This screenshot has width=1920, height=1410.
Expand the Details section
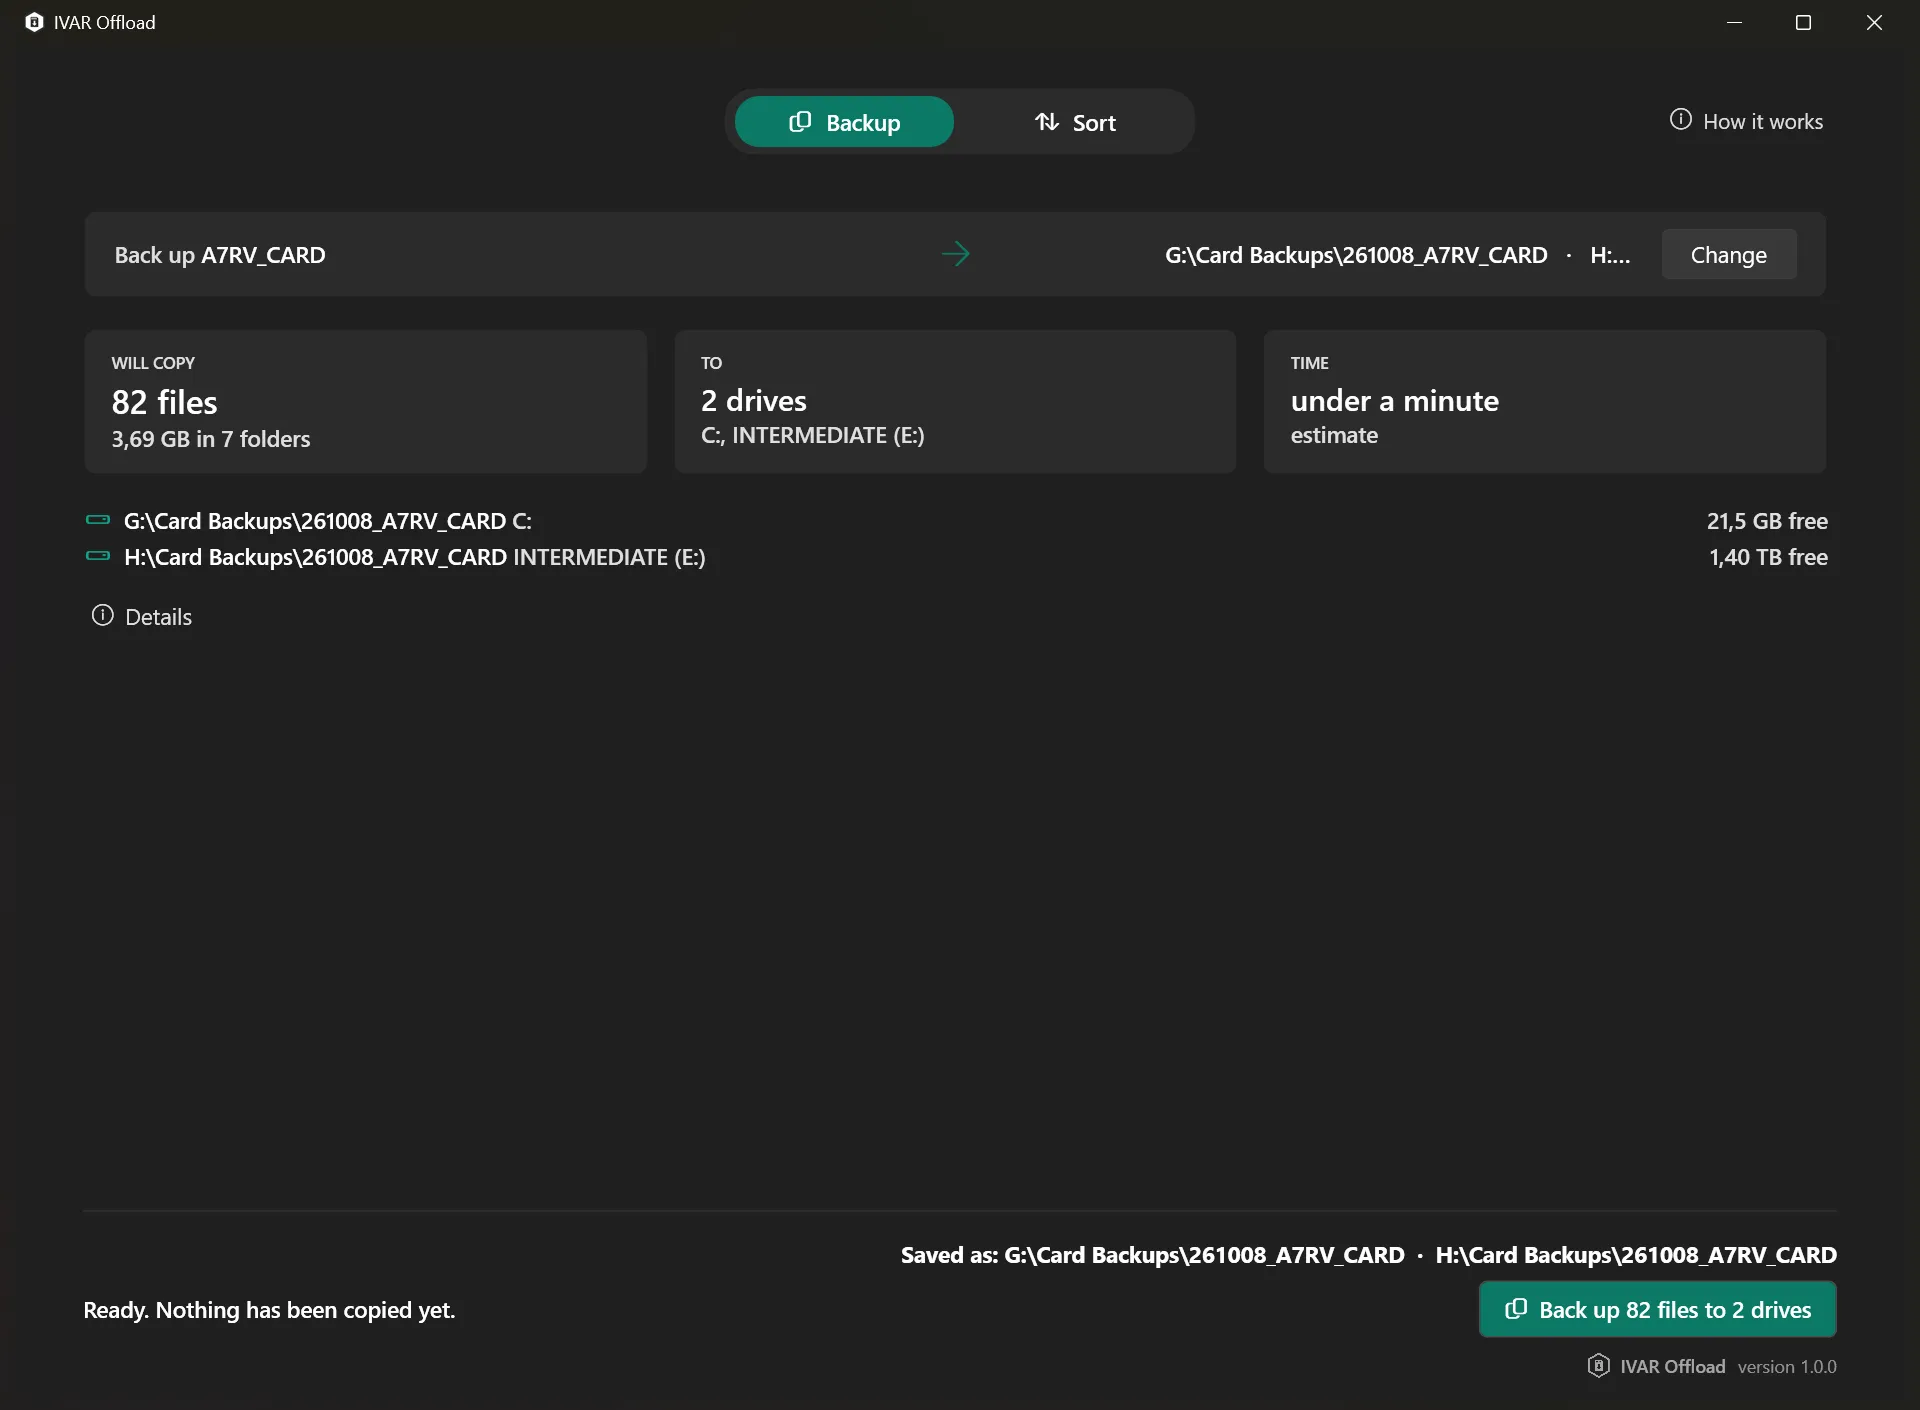coord(141,616)
